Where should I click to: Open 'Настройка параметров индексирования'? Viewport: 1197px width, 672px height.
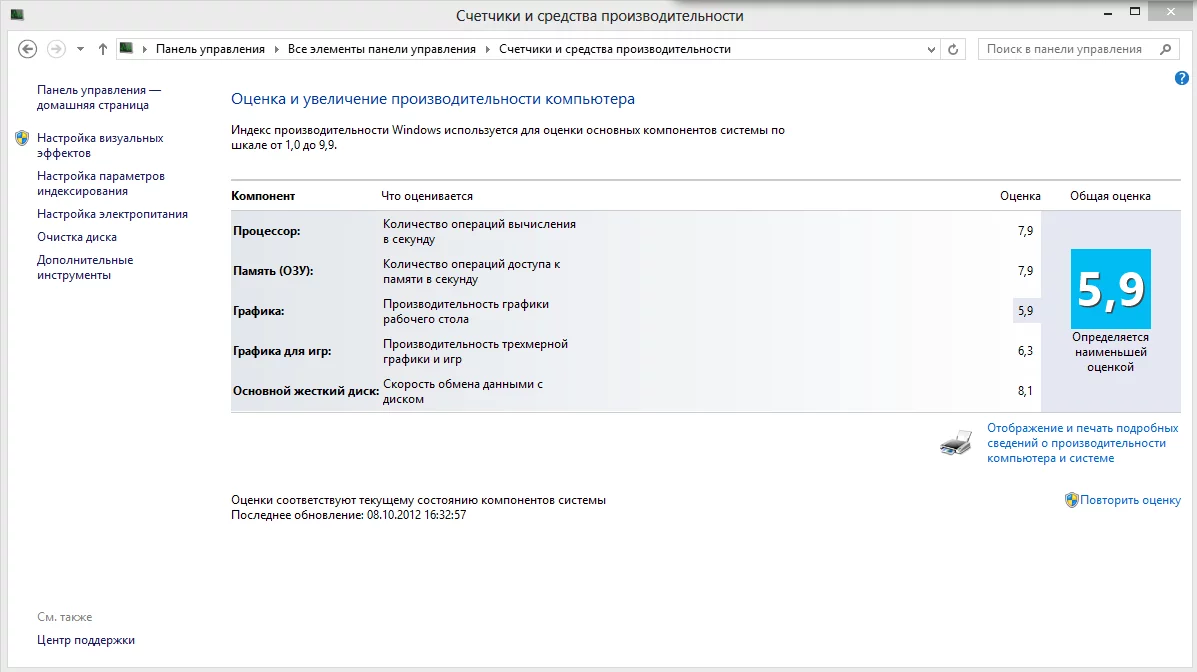(101, 183)
